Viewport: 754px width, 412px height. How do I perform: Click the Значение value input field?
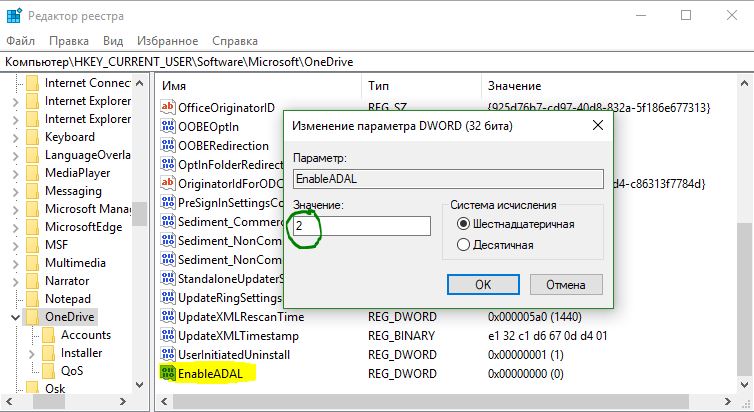(362, 225)
